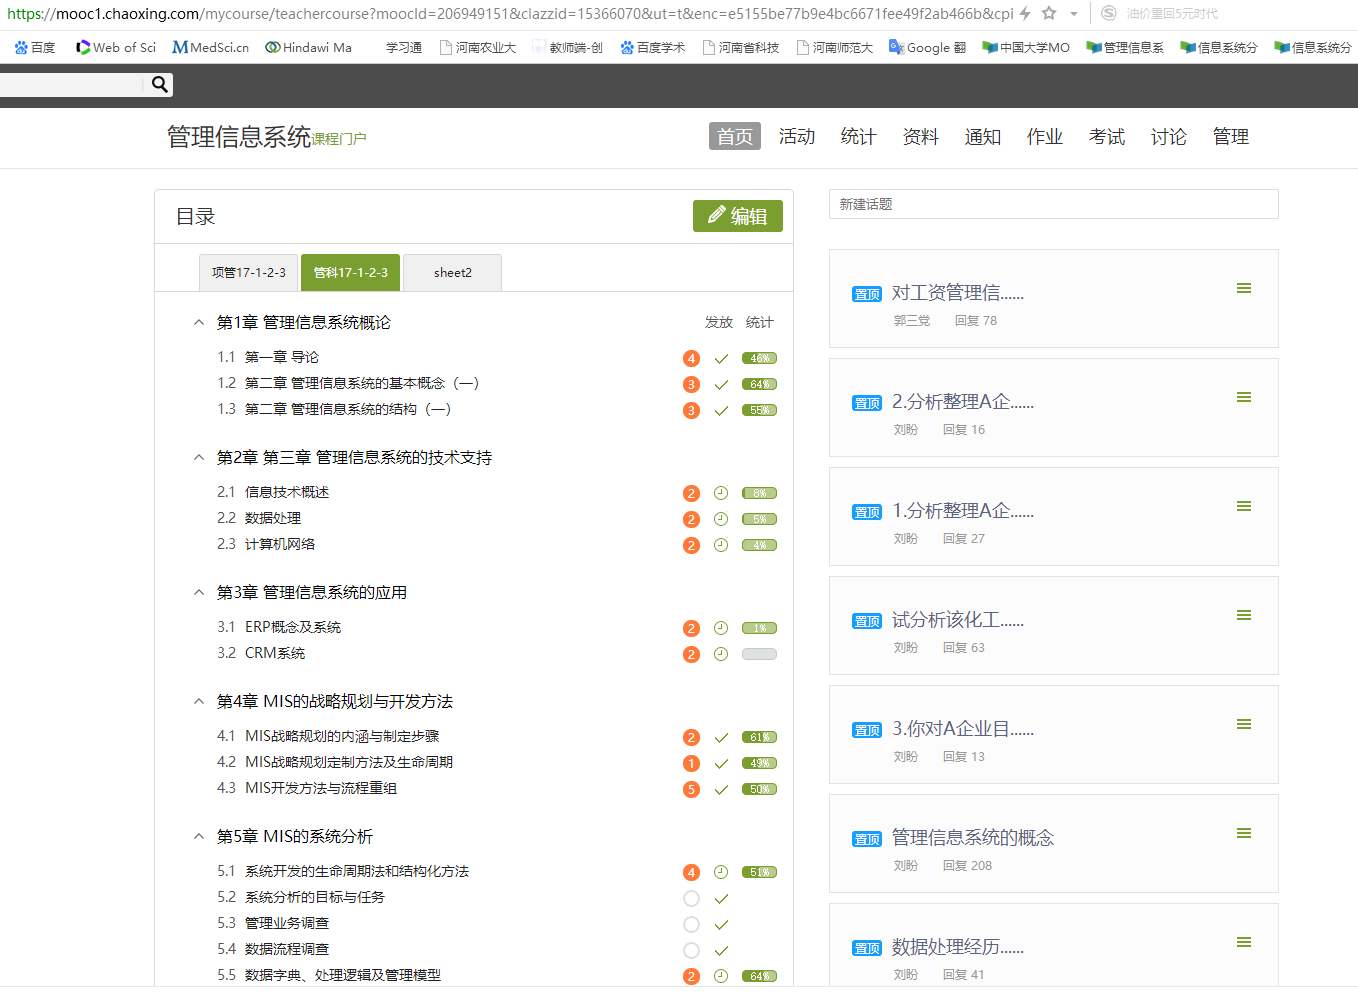1358x994 pixels.
Task: Click the bookmark star icon in address bar
Action: pyautogui.click(x=1049, y=13)
